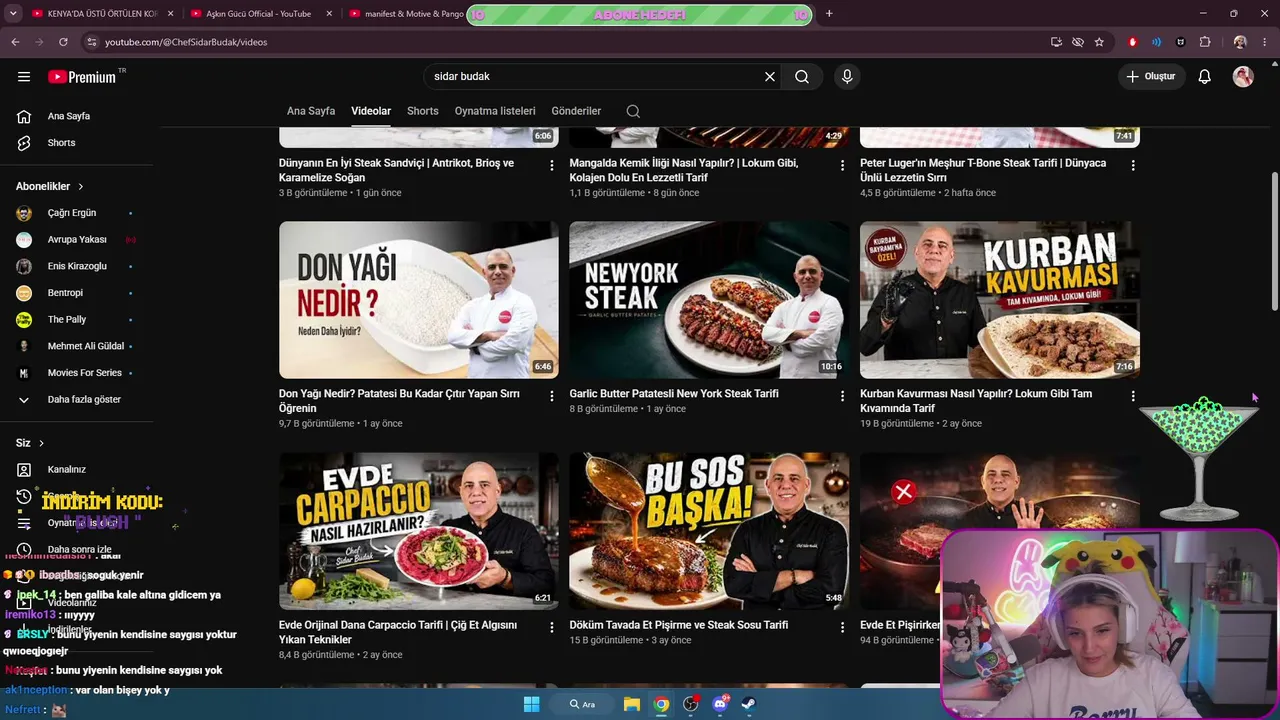Open options for the Steak Sandviçi video
The image size is (1280, 720).
pyautogui.click(x=552, y=166)
